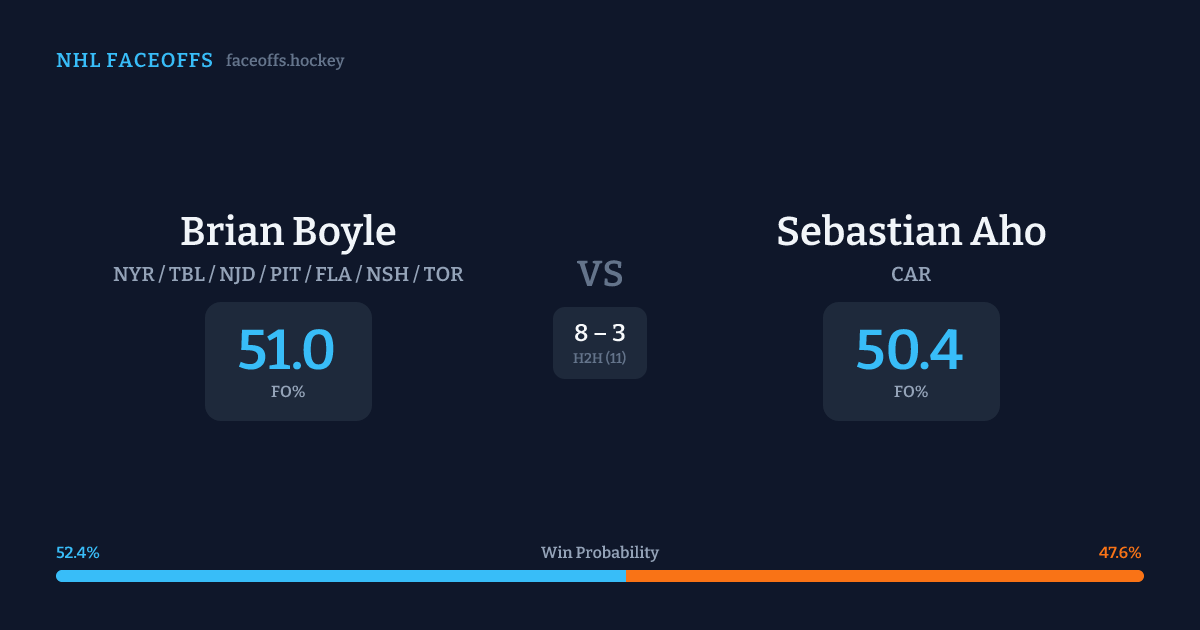The image size is (1200, 630).
Task: Click the Win Probability label
Action: [x=600, y=553]
